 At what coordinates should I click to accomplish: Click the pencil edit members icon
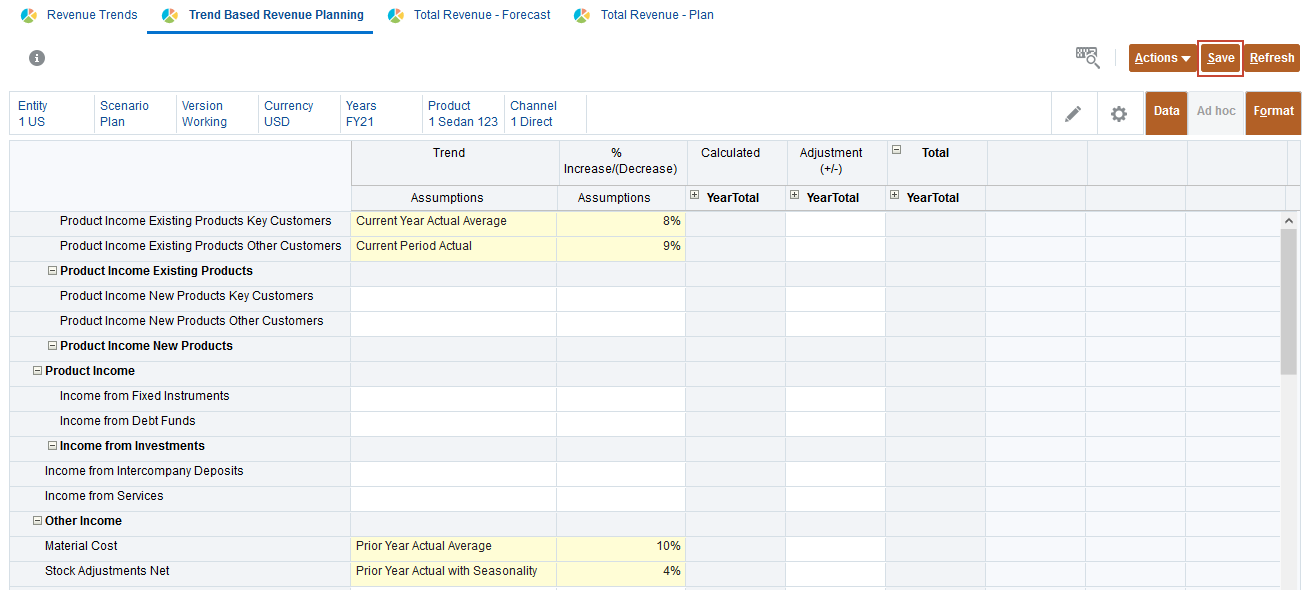(1073, 114)
